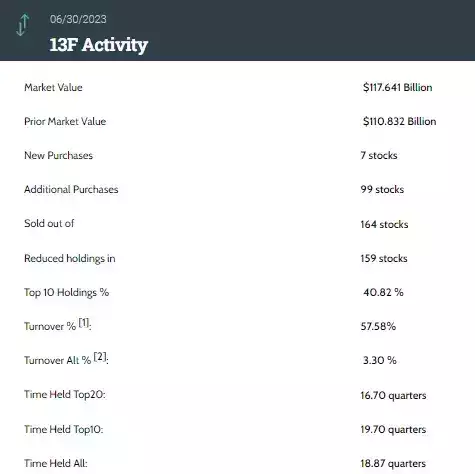Click the $110.832 Billion value
475x474 pixels.
coord(399,121)
